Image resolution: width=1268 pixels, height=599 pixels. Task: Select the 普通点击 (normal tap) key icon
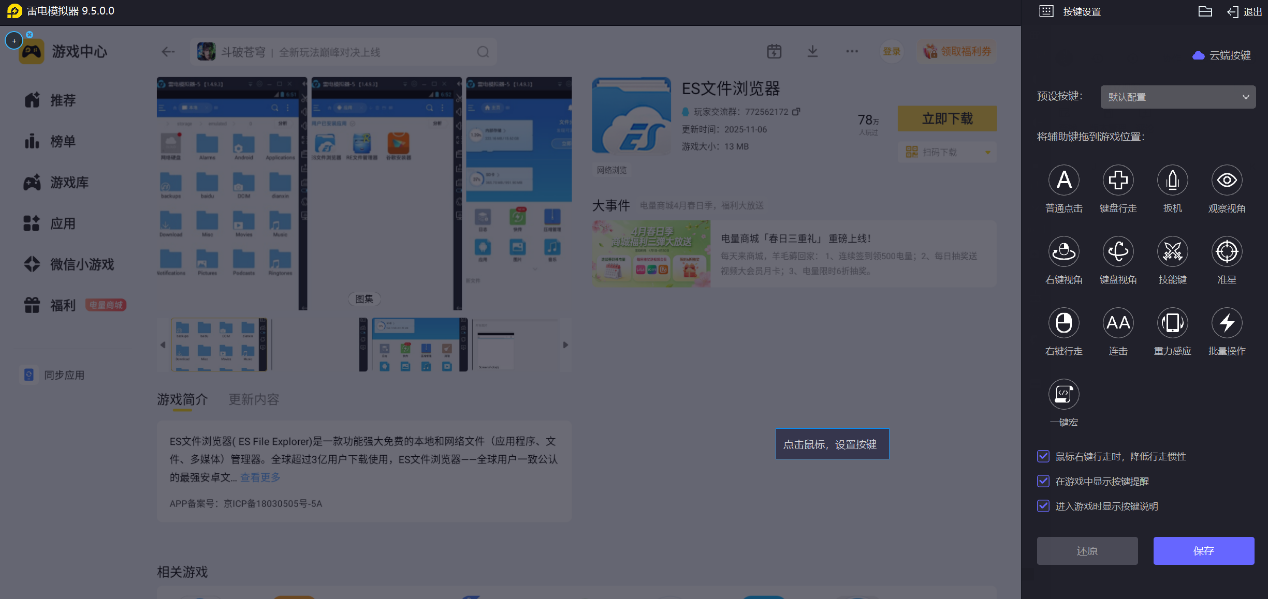click(1064, 180)
